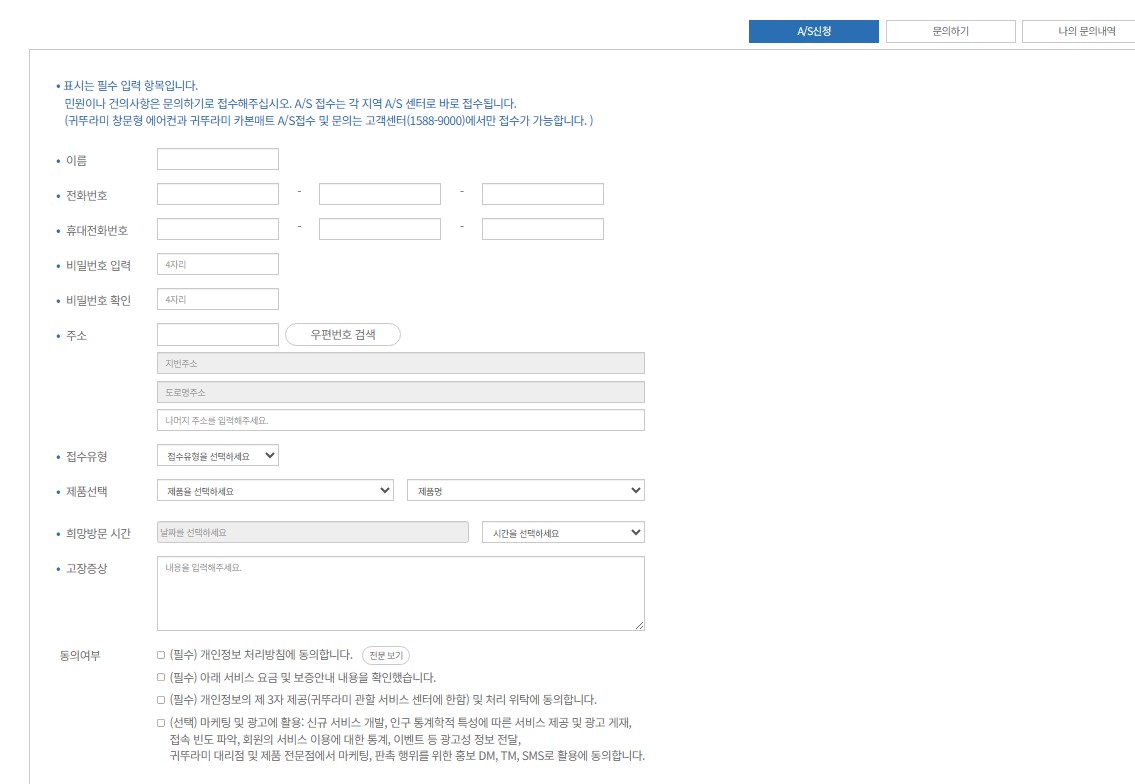The width and height of the screenshot is (1135, 784).
Task: Switch to the 문의하기 tab
Action: click(x=948, y=31)
